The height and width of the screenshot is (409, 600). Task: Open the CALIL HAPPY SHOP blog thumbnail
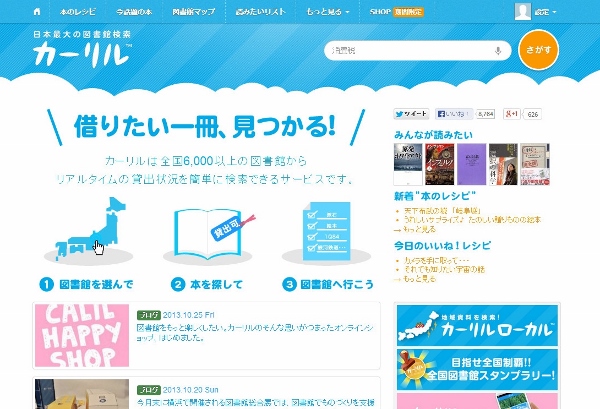click(x=82, y=336)
